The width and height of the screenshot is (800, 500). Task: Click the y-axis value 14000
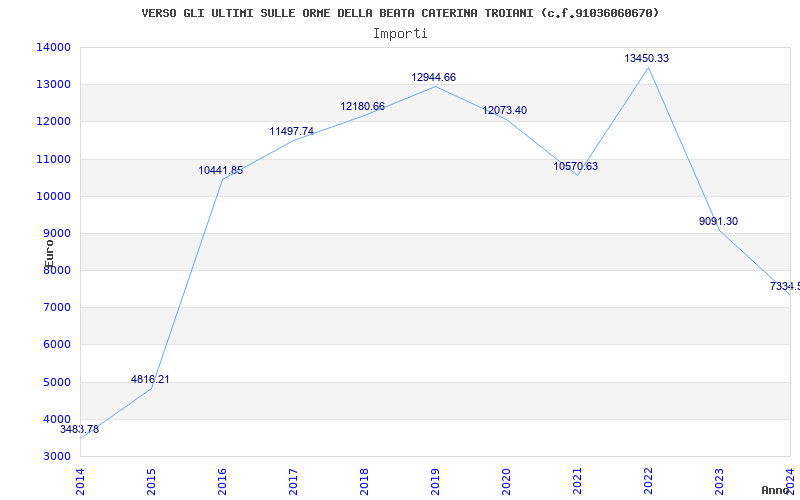coord(53,47)
